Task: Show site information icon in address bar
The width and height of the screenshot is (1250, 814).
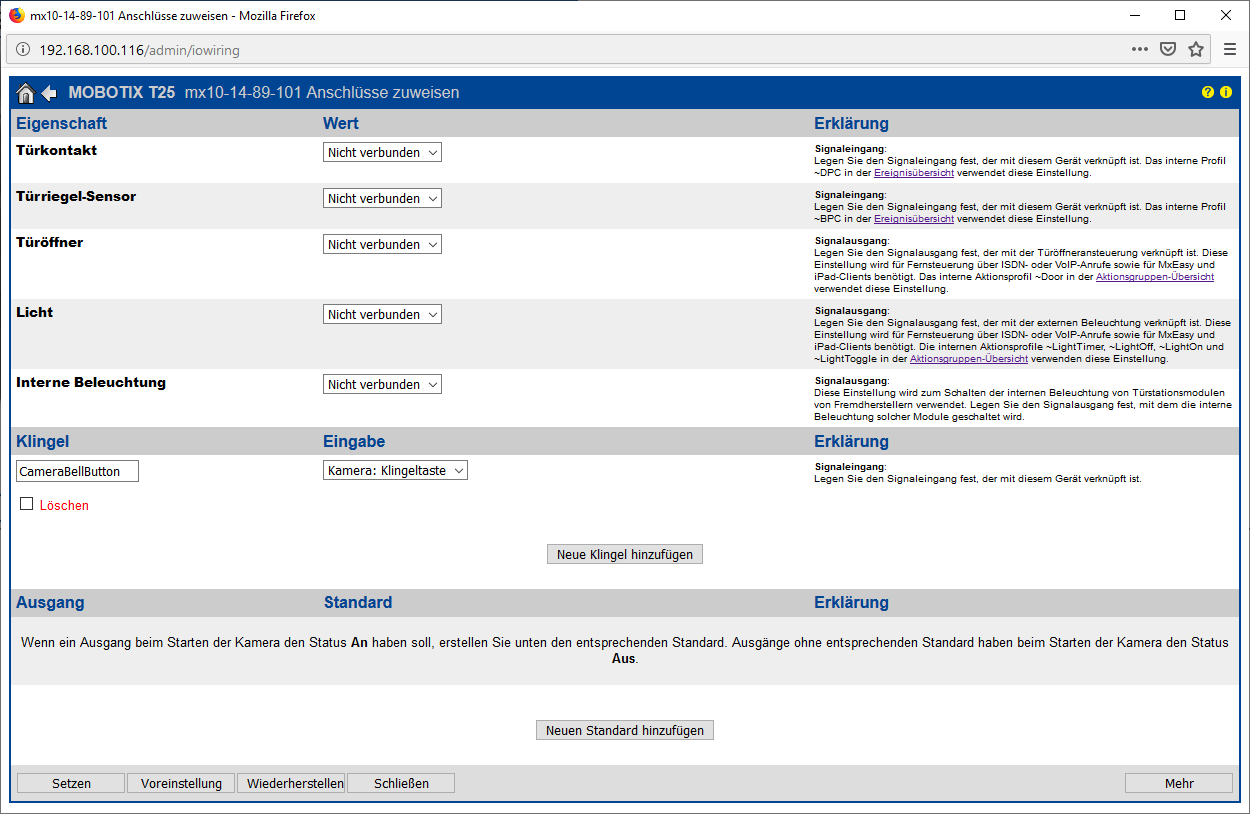Action: tap(23, 49)
